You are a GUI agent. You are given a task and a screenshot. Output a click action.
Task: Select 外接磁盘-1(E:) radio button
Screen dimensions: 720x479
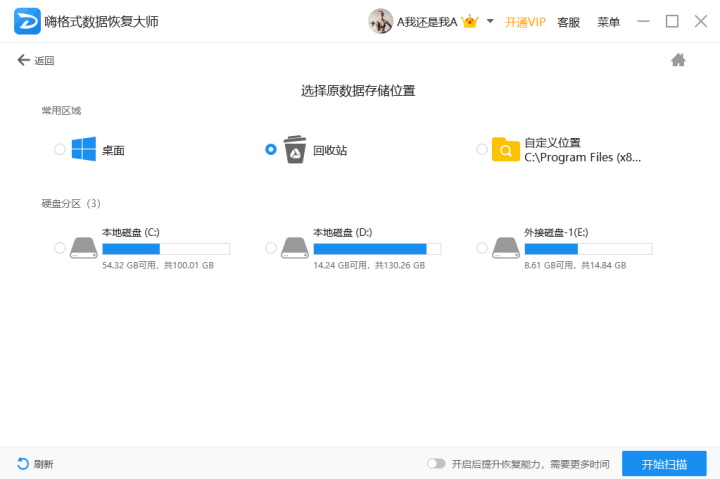pos(482,248)
